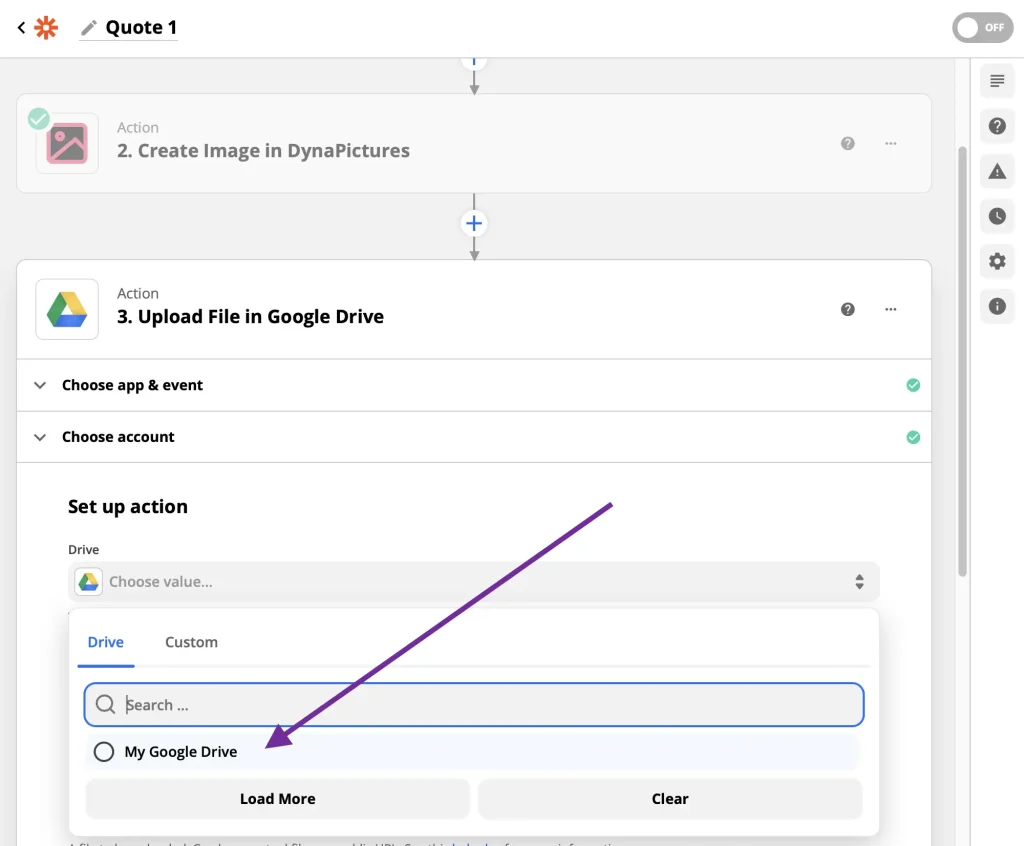Expand the Choose app & event section
The image size is (1024, 846).
(x=474, y=385)
